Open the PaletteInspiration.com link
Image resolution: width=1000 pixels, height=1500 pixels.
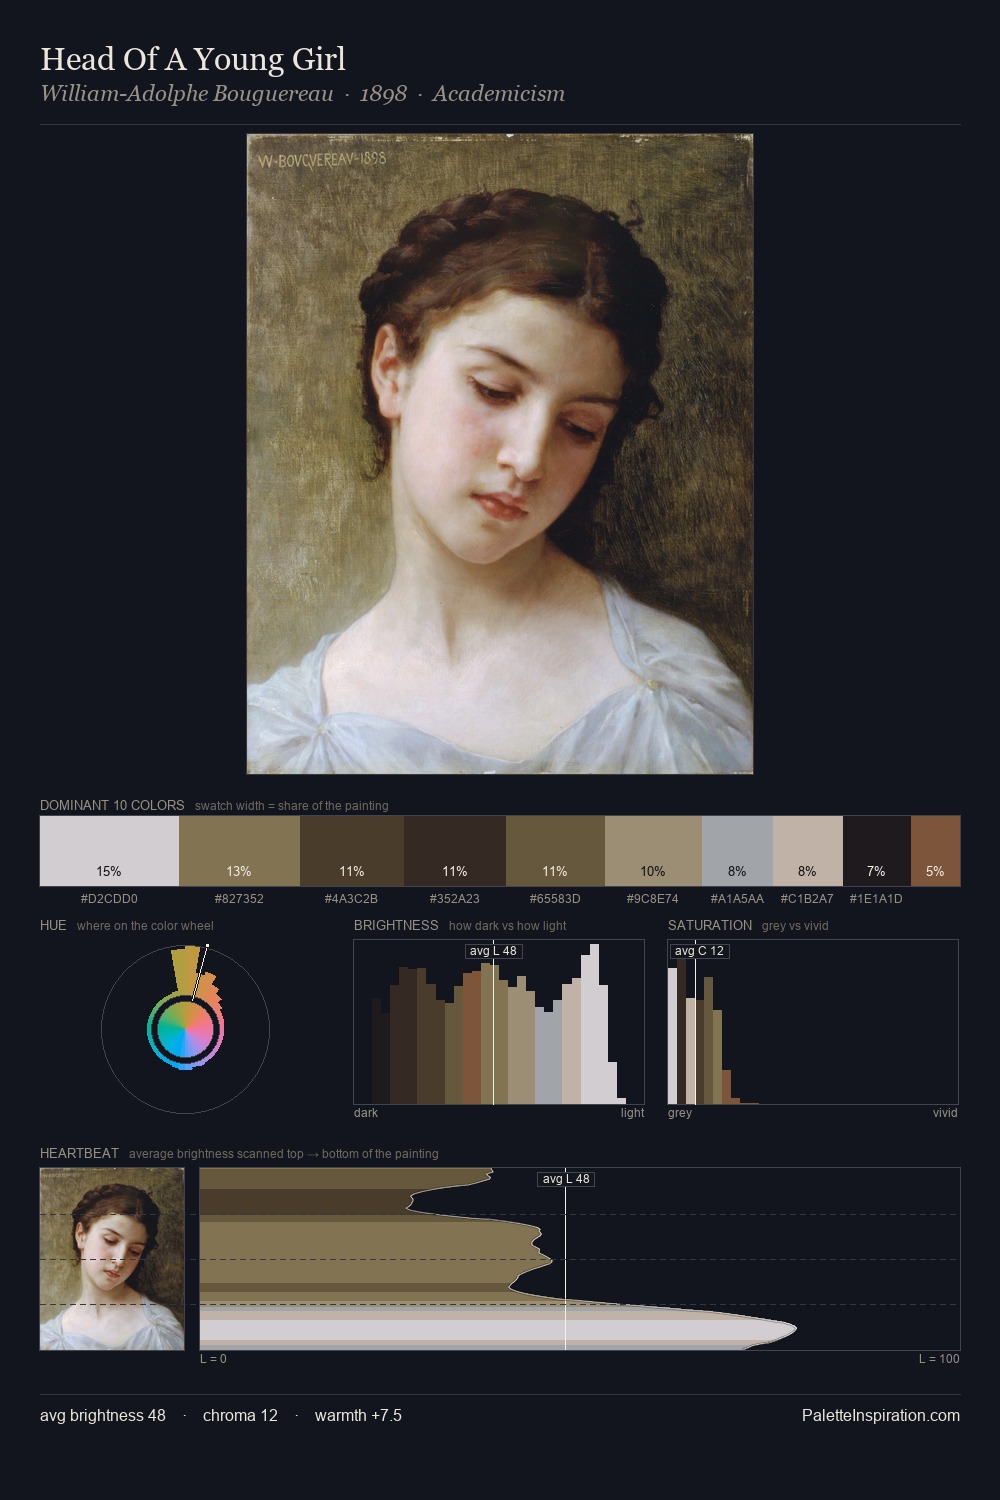coord(881,1415)
